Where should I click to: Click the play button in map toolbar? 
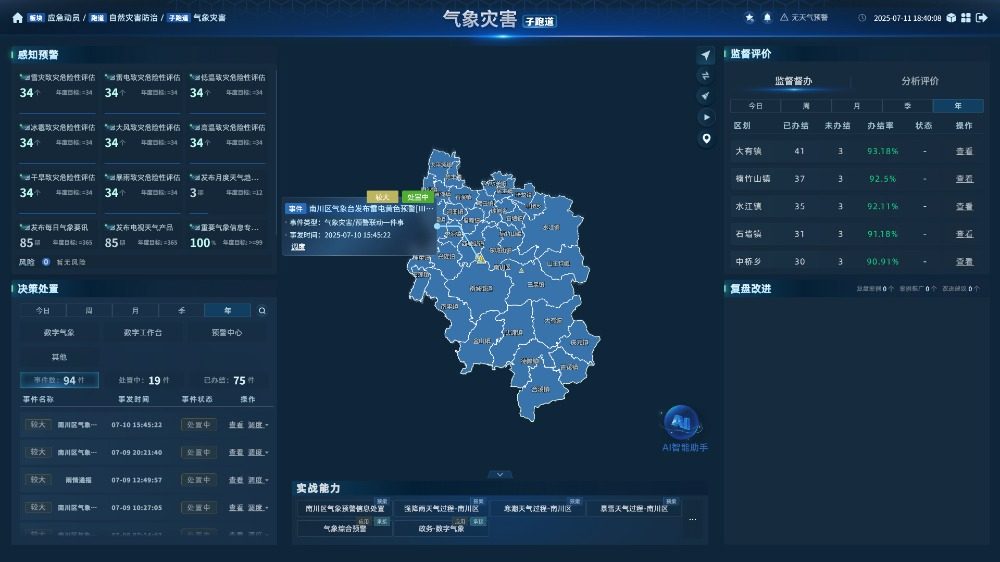tap(706, 117)
